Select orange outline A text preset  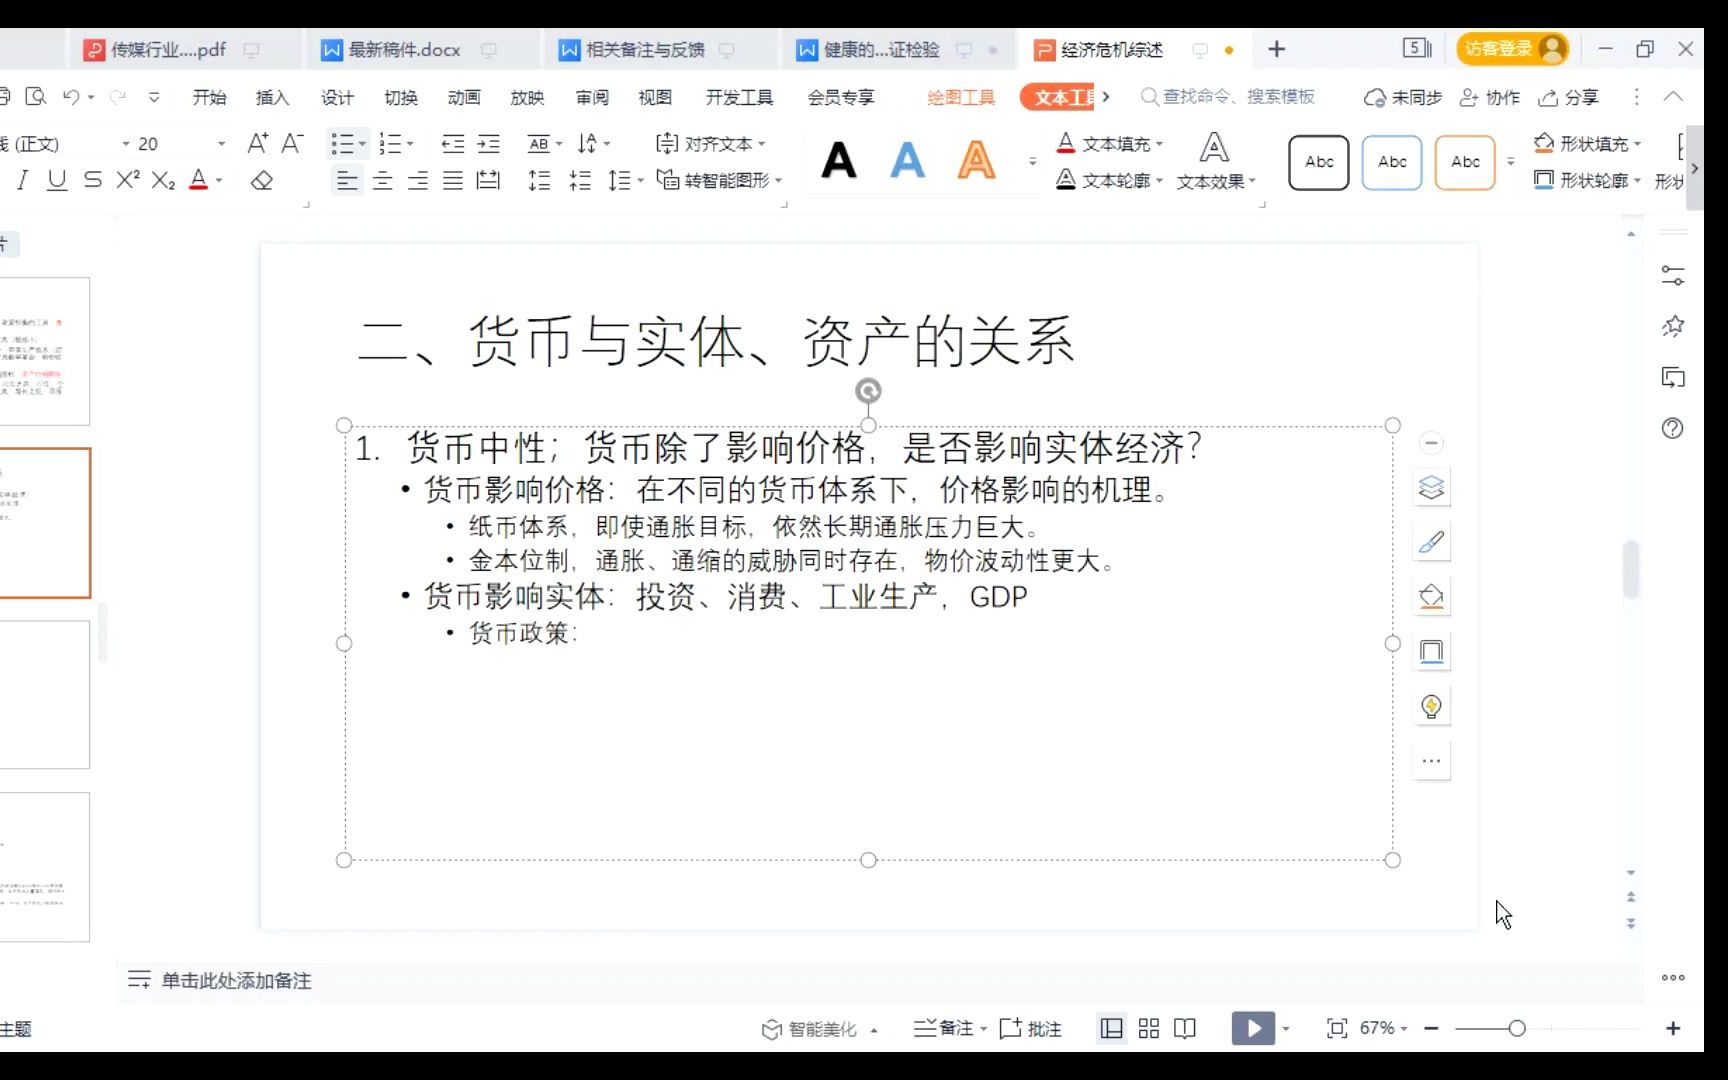click(x=976, y=160)
